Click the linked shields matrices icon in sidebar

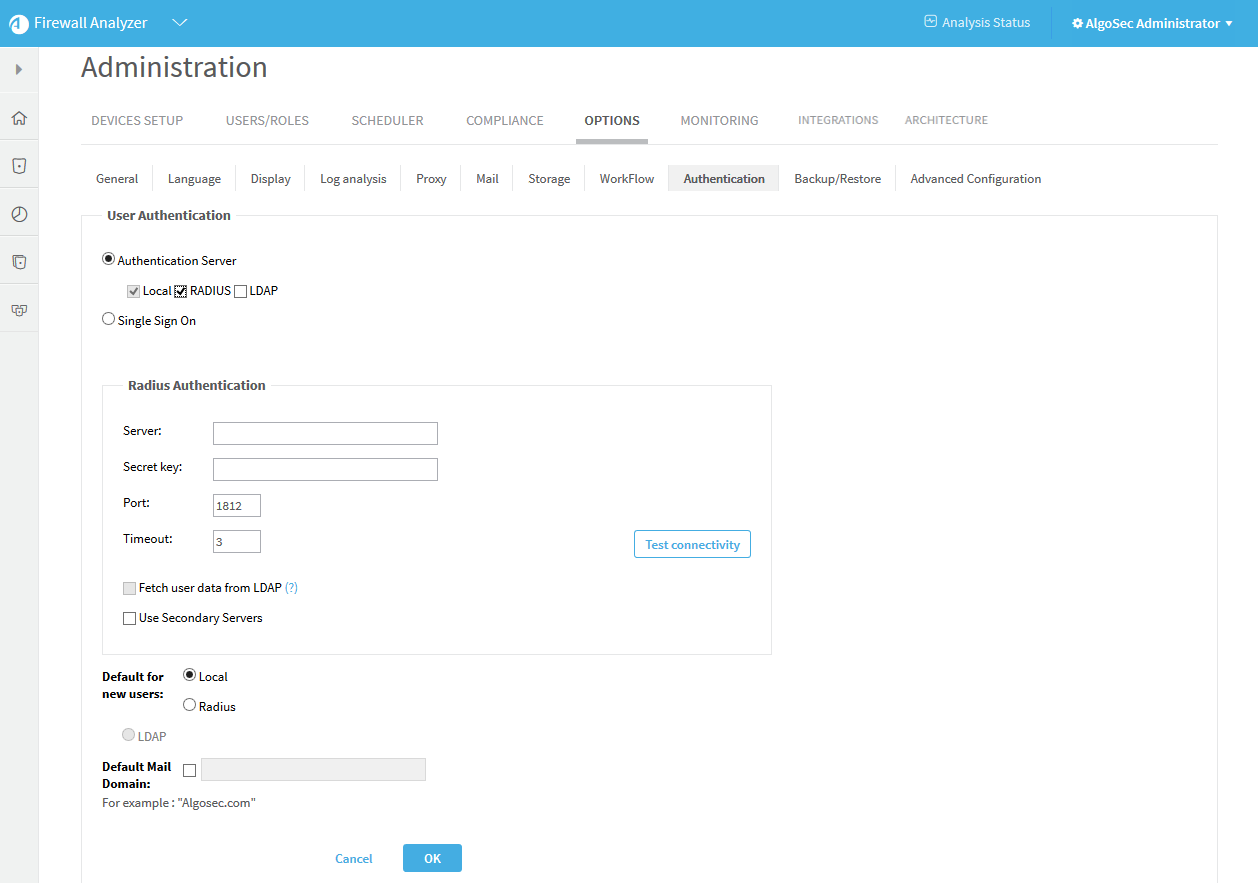tap(19, 310)
